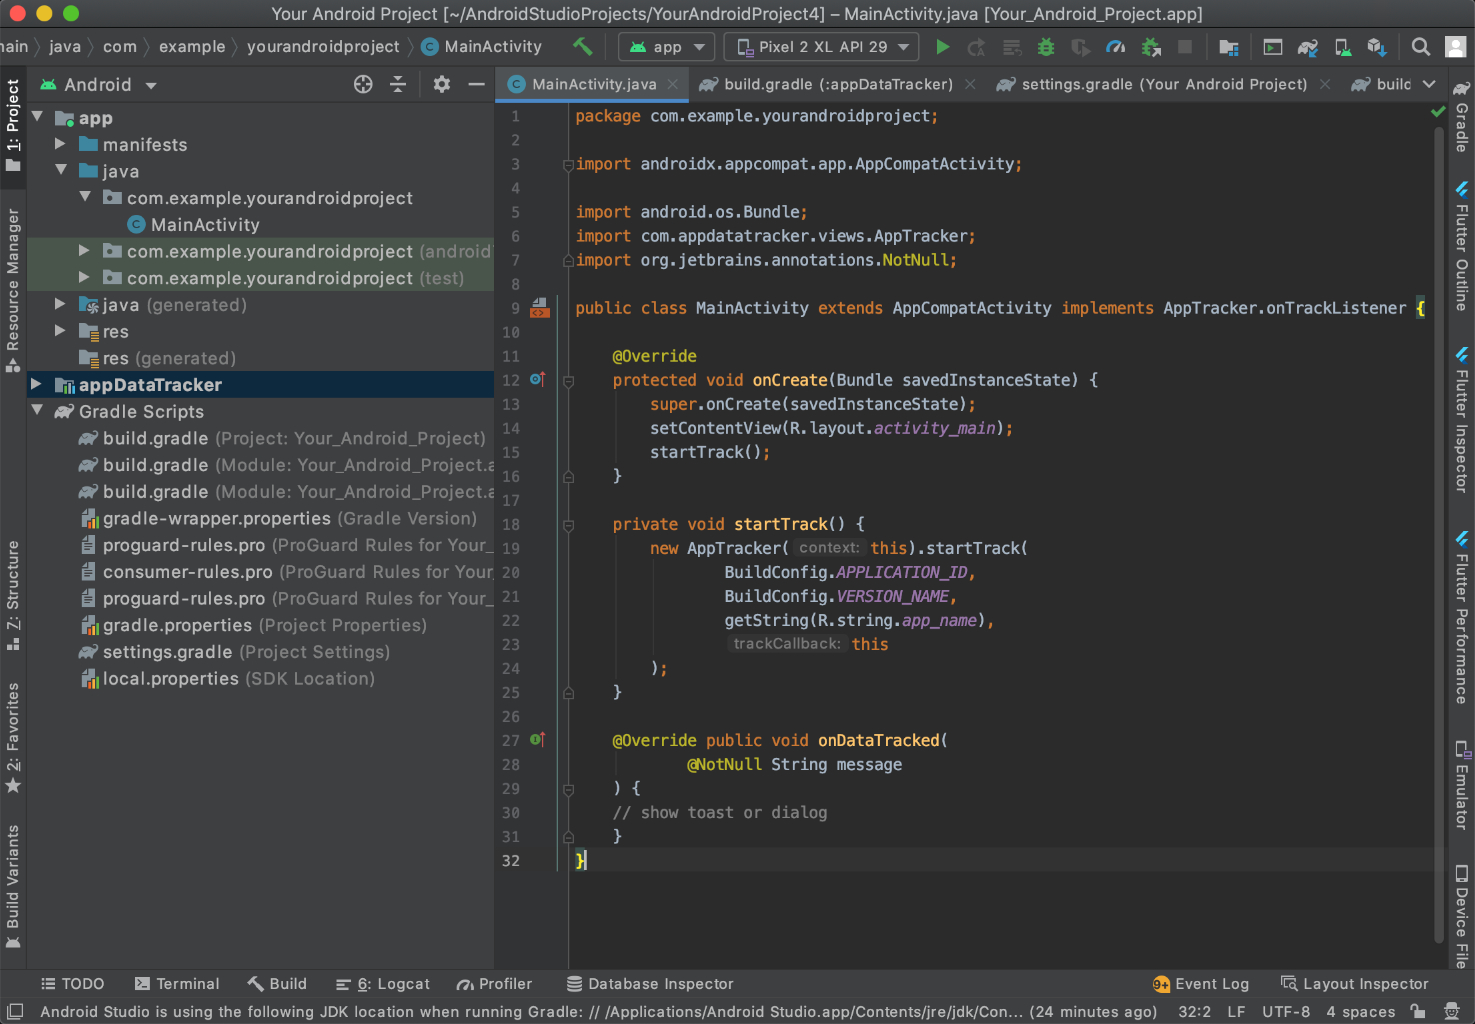Open Flutter Performance side tab
The image size is (1475, 1024).
[x=1462, y=618]
